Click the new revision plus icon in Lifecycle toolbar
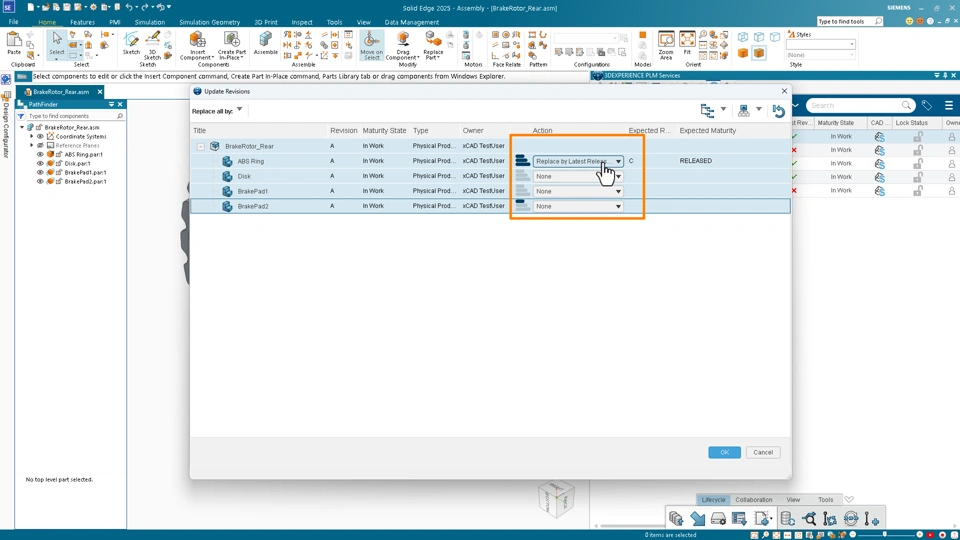The height and width of the screenshot is (540, 960). coord(872,519)
